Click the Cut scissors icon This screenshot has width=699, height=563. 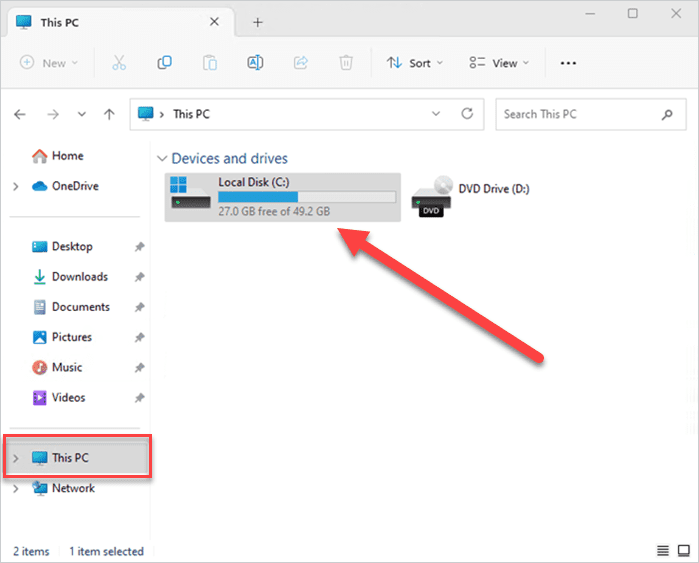119,63
